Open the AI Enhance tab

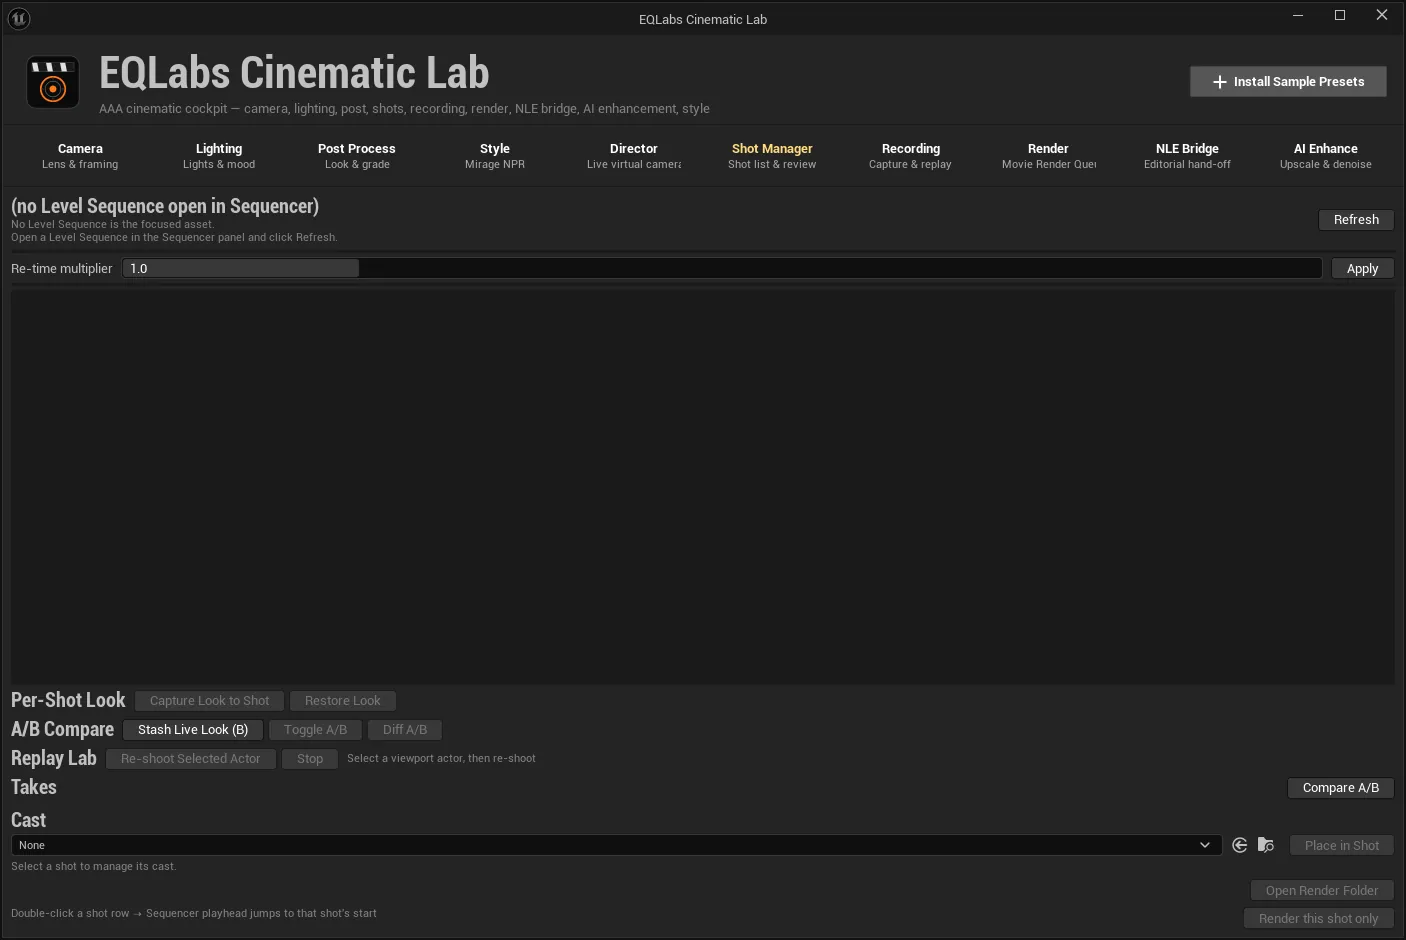tap(1326, 156)
